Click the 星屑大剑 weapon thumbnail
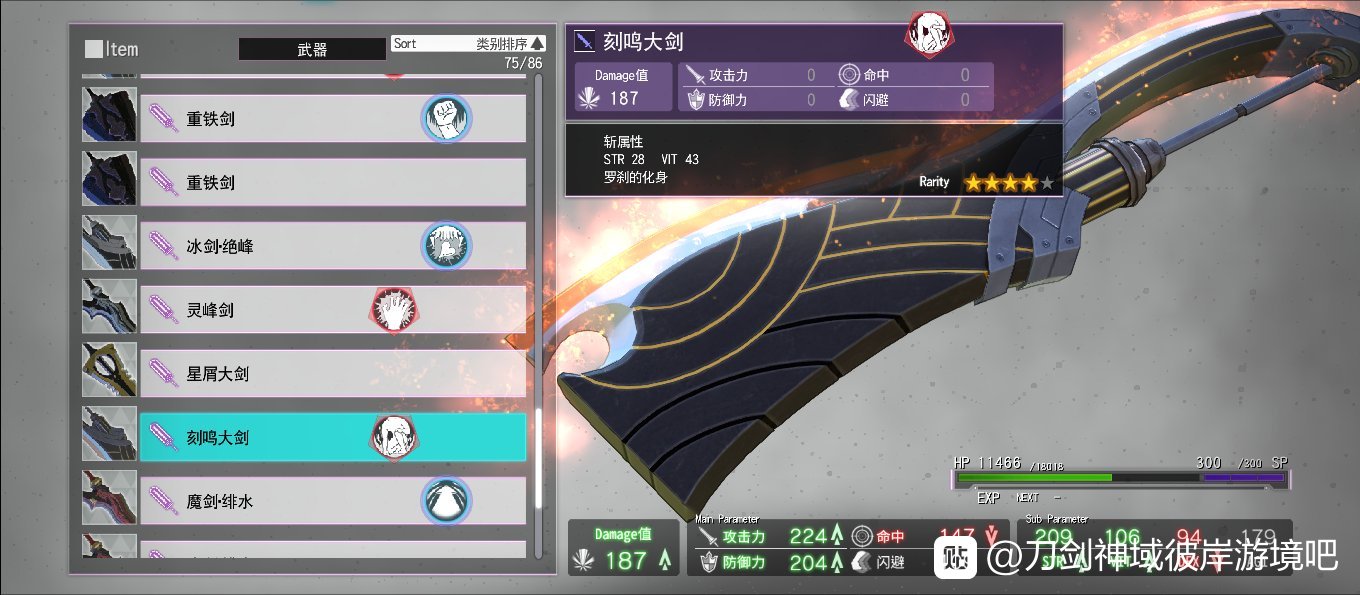This screenshot has width=1360, height=595. [x=109, y=373]
